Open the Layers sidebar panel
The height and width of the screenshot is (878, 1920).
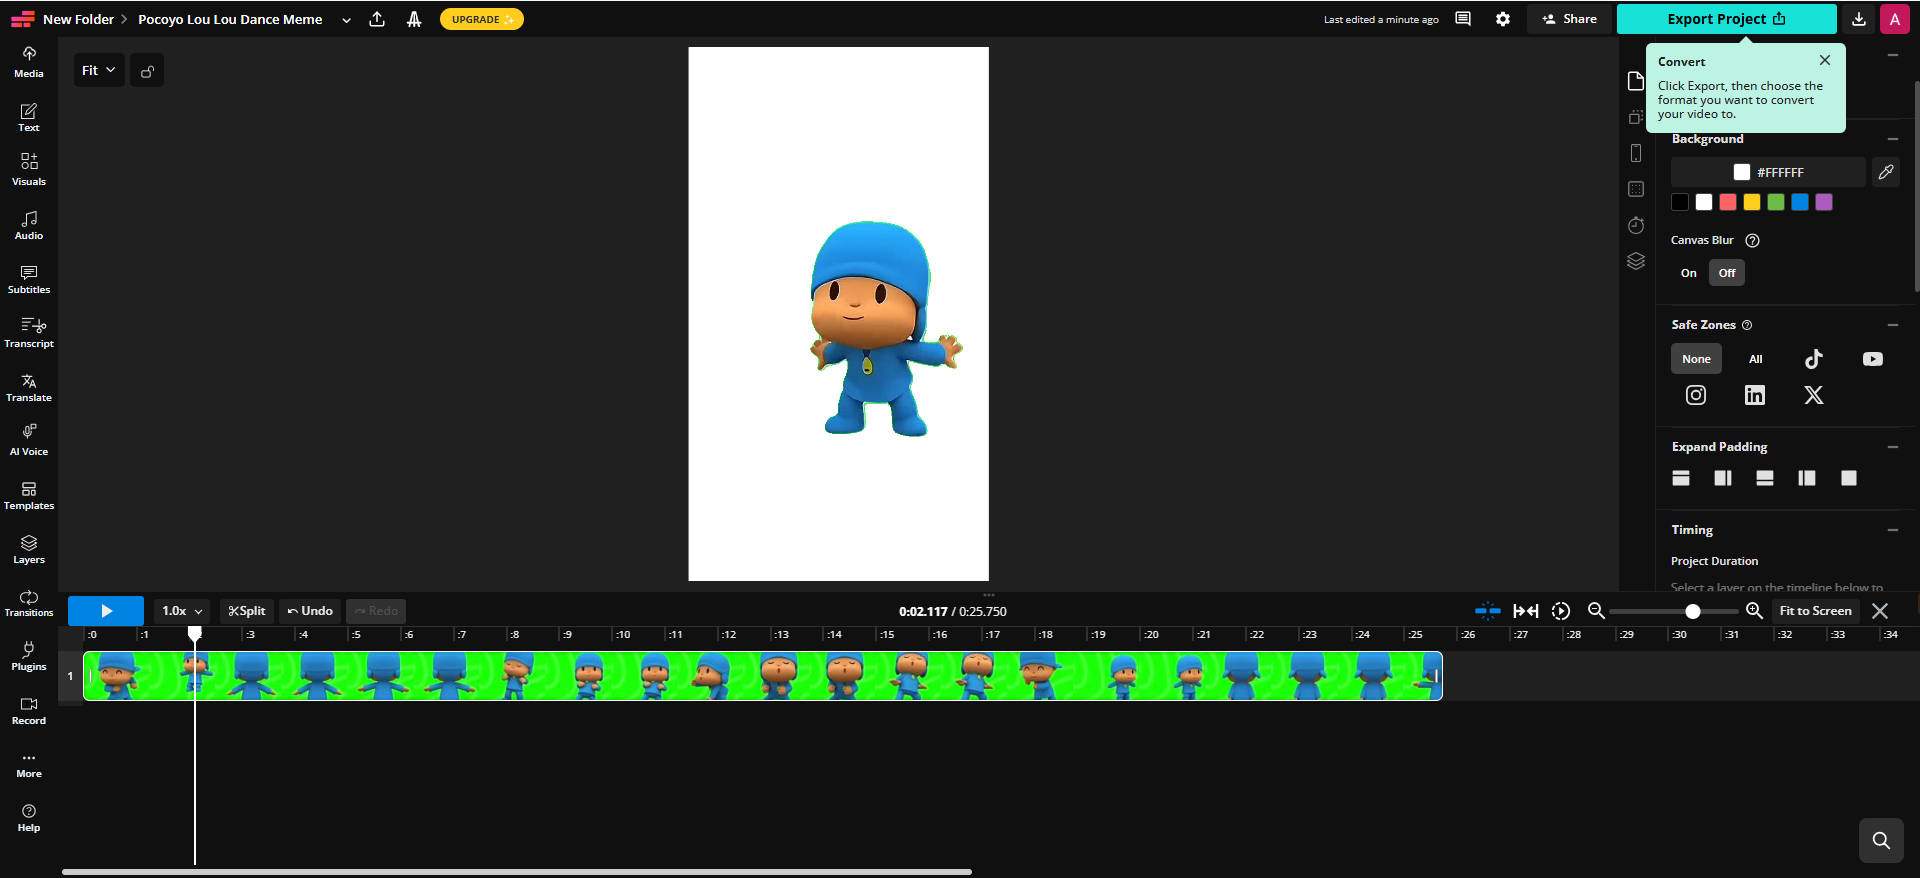tap(28, 548)
